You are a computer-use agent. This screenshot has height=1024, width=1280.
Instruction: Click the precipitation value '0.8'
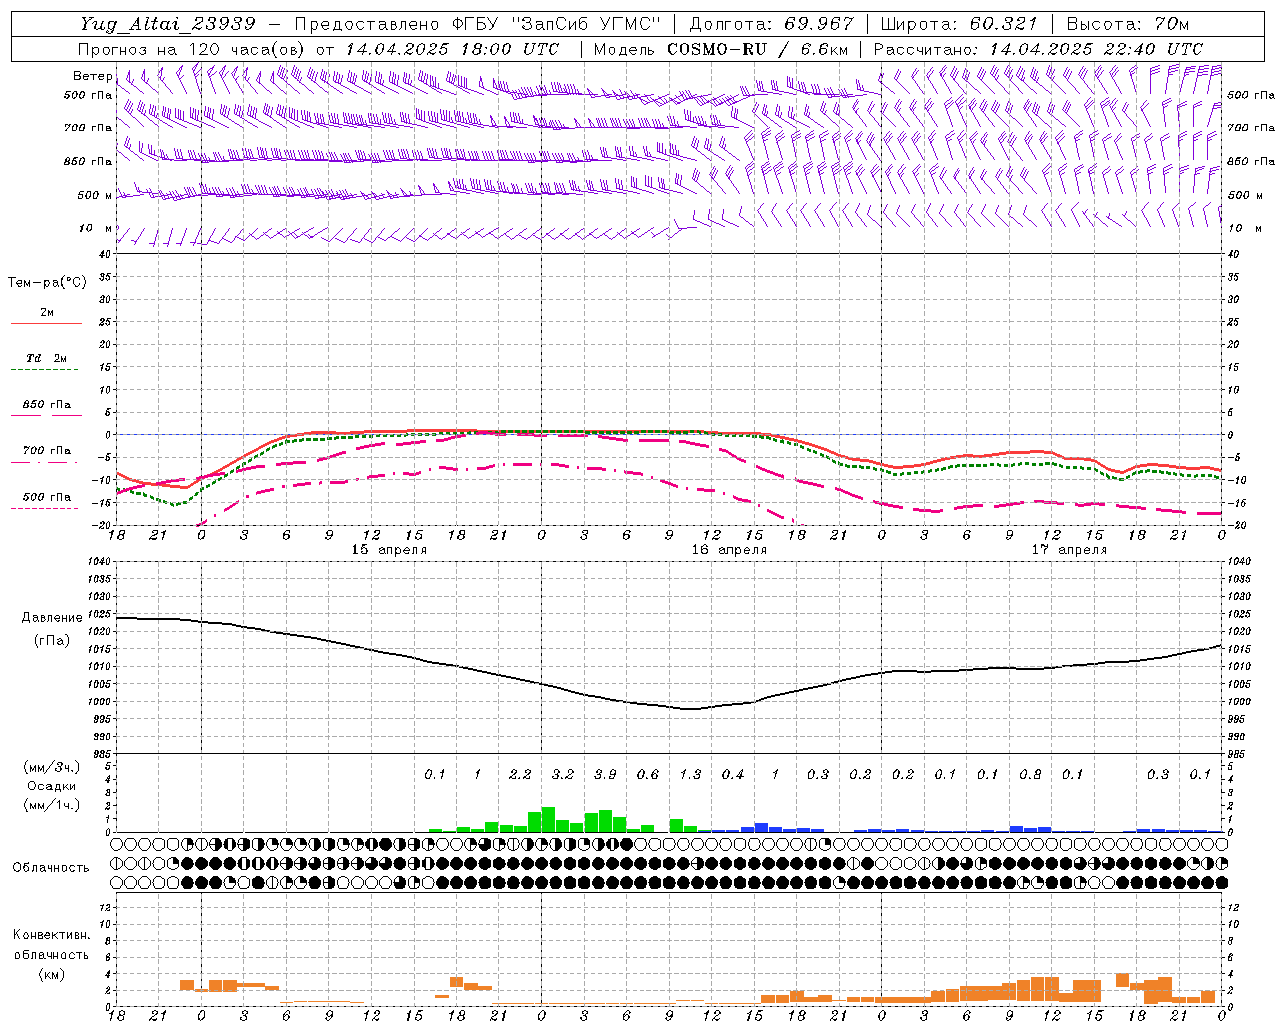pos(1030,774)
